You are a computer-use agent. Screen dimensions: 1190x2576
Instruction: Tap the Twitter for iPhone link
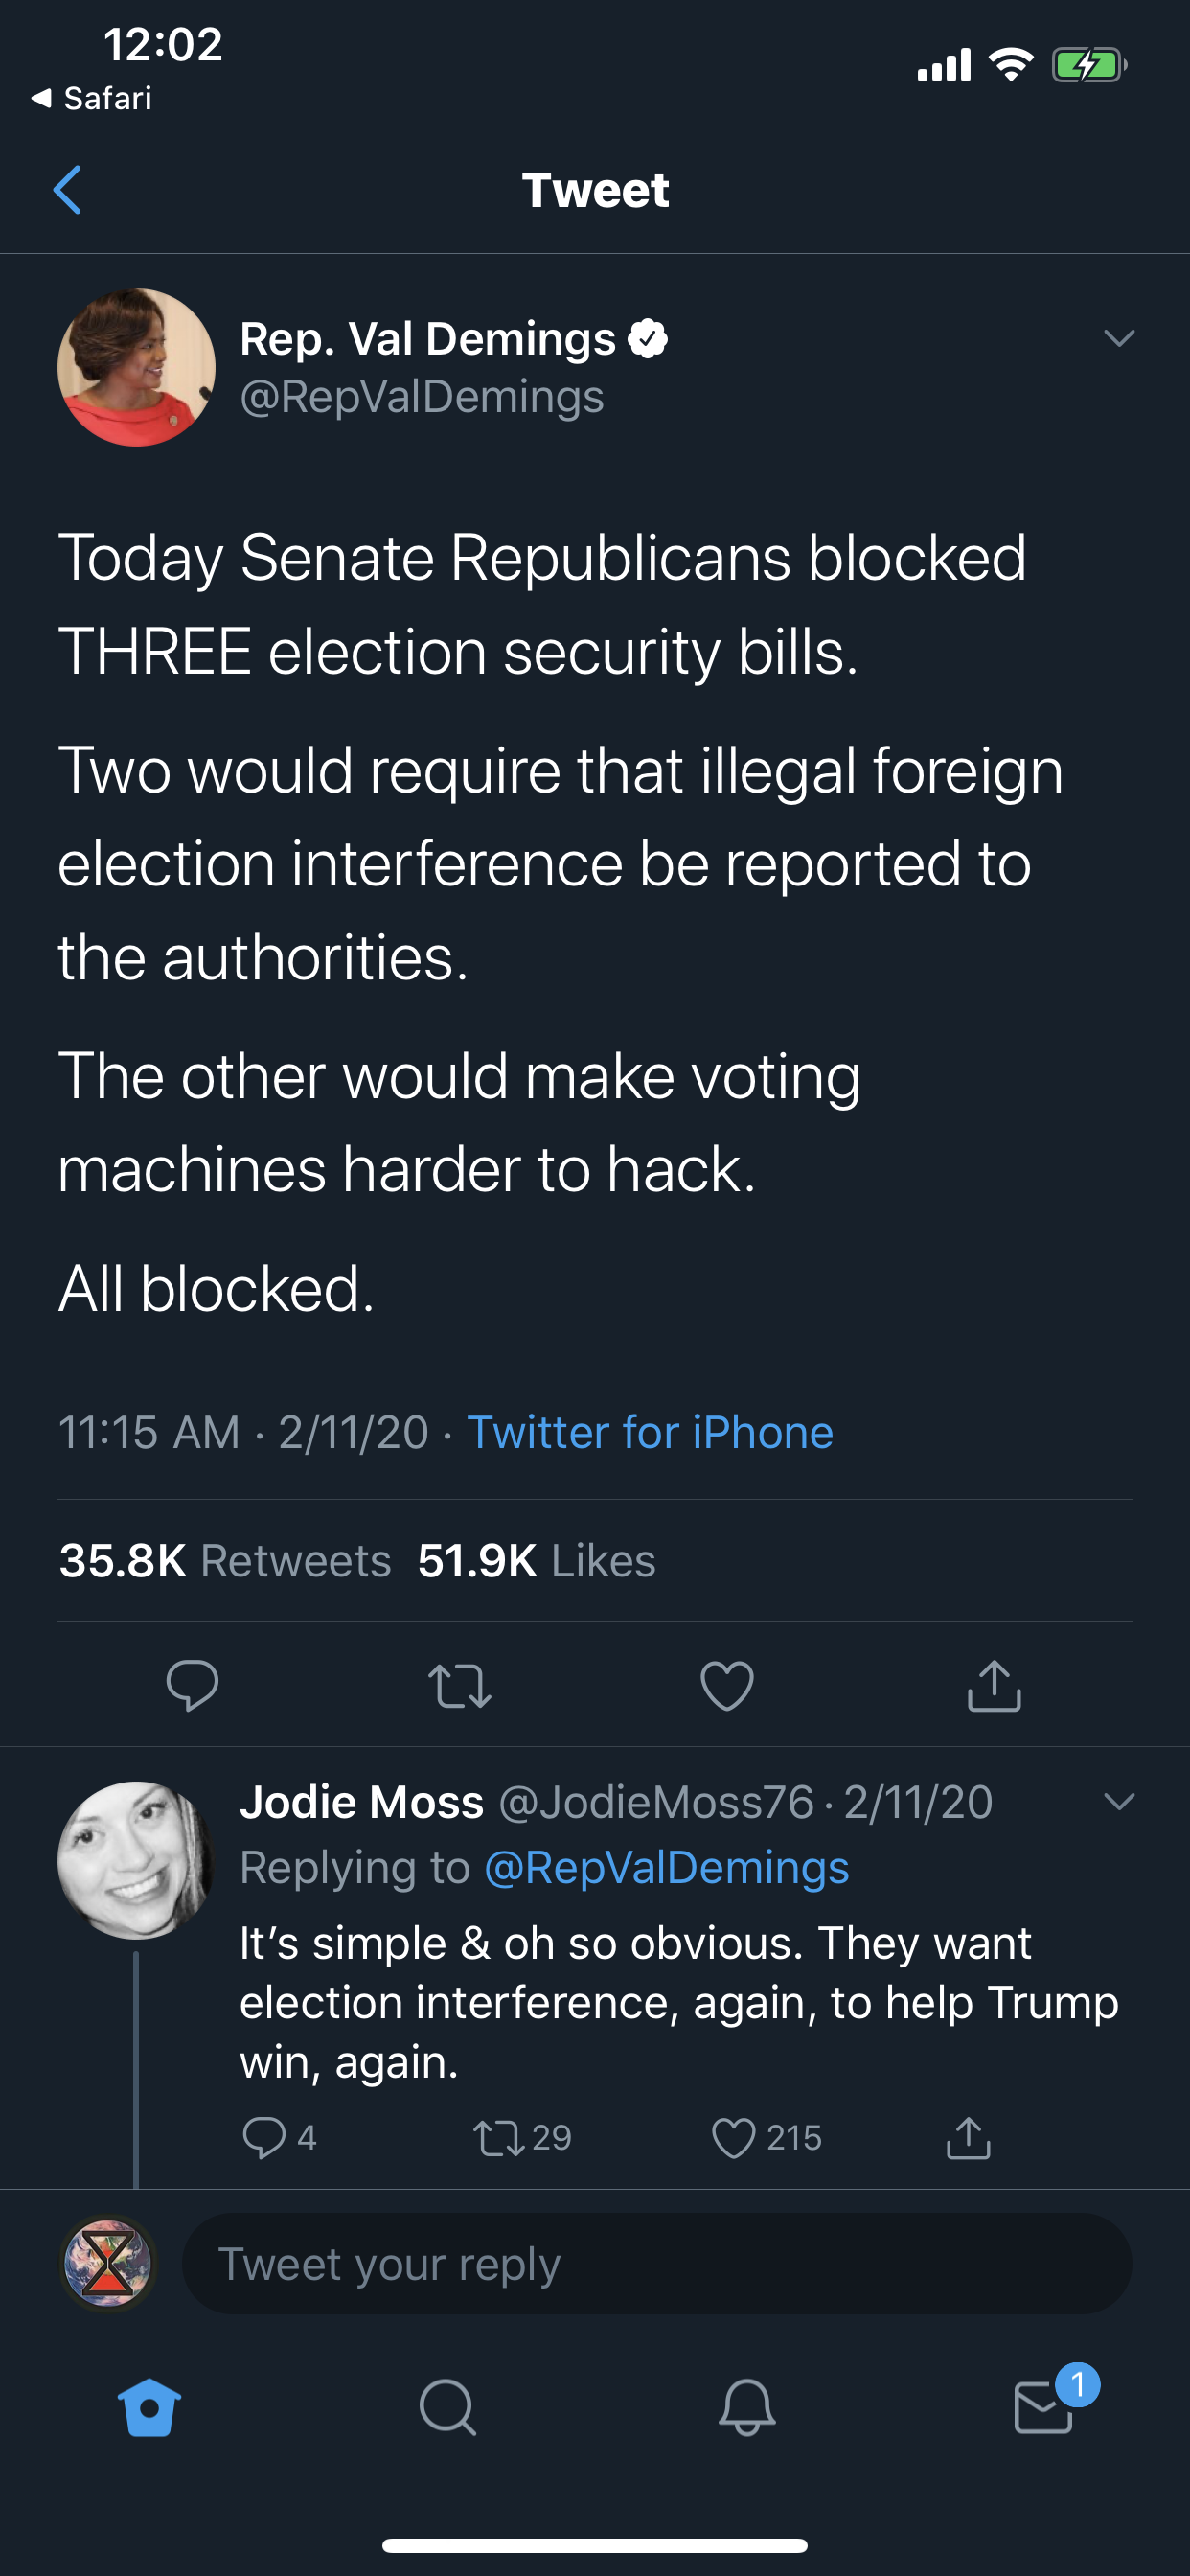point(650,1432)
